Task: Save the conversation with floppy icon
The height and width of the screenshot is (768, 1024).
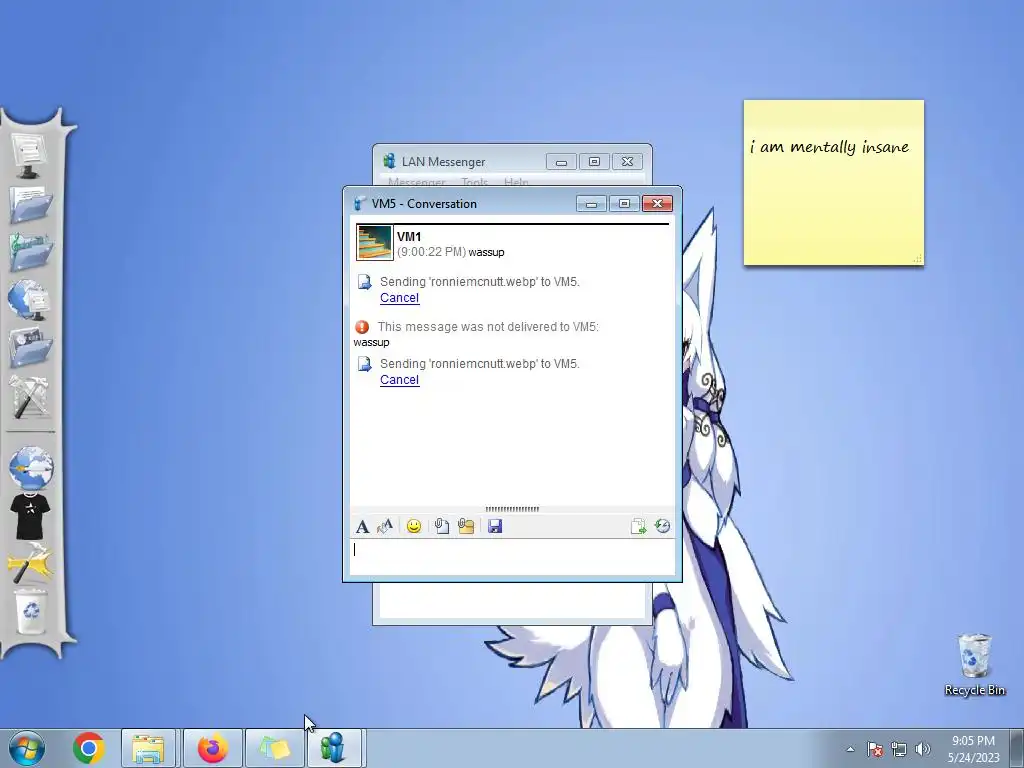Action: click(495, 526)
